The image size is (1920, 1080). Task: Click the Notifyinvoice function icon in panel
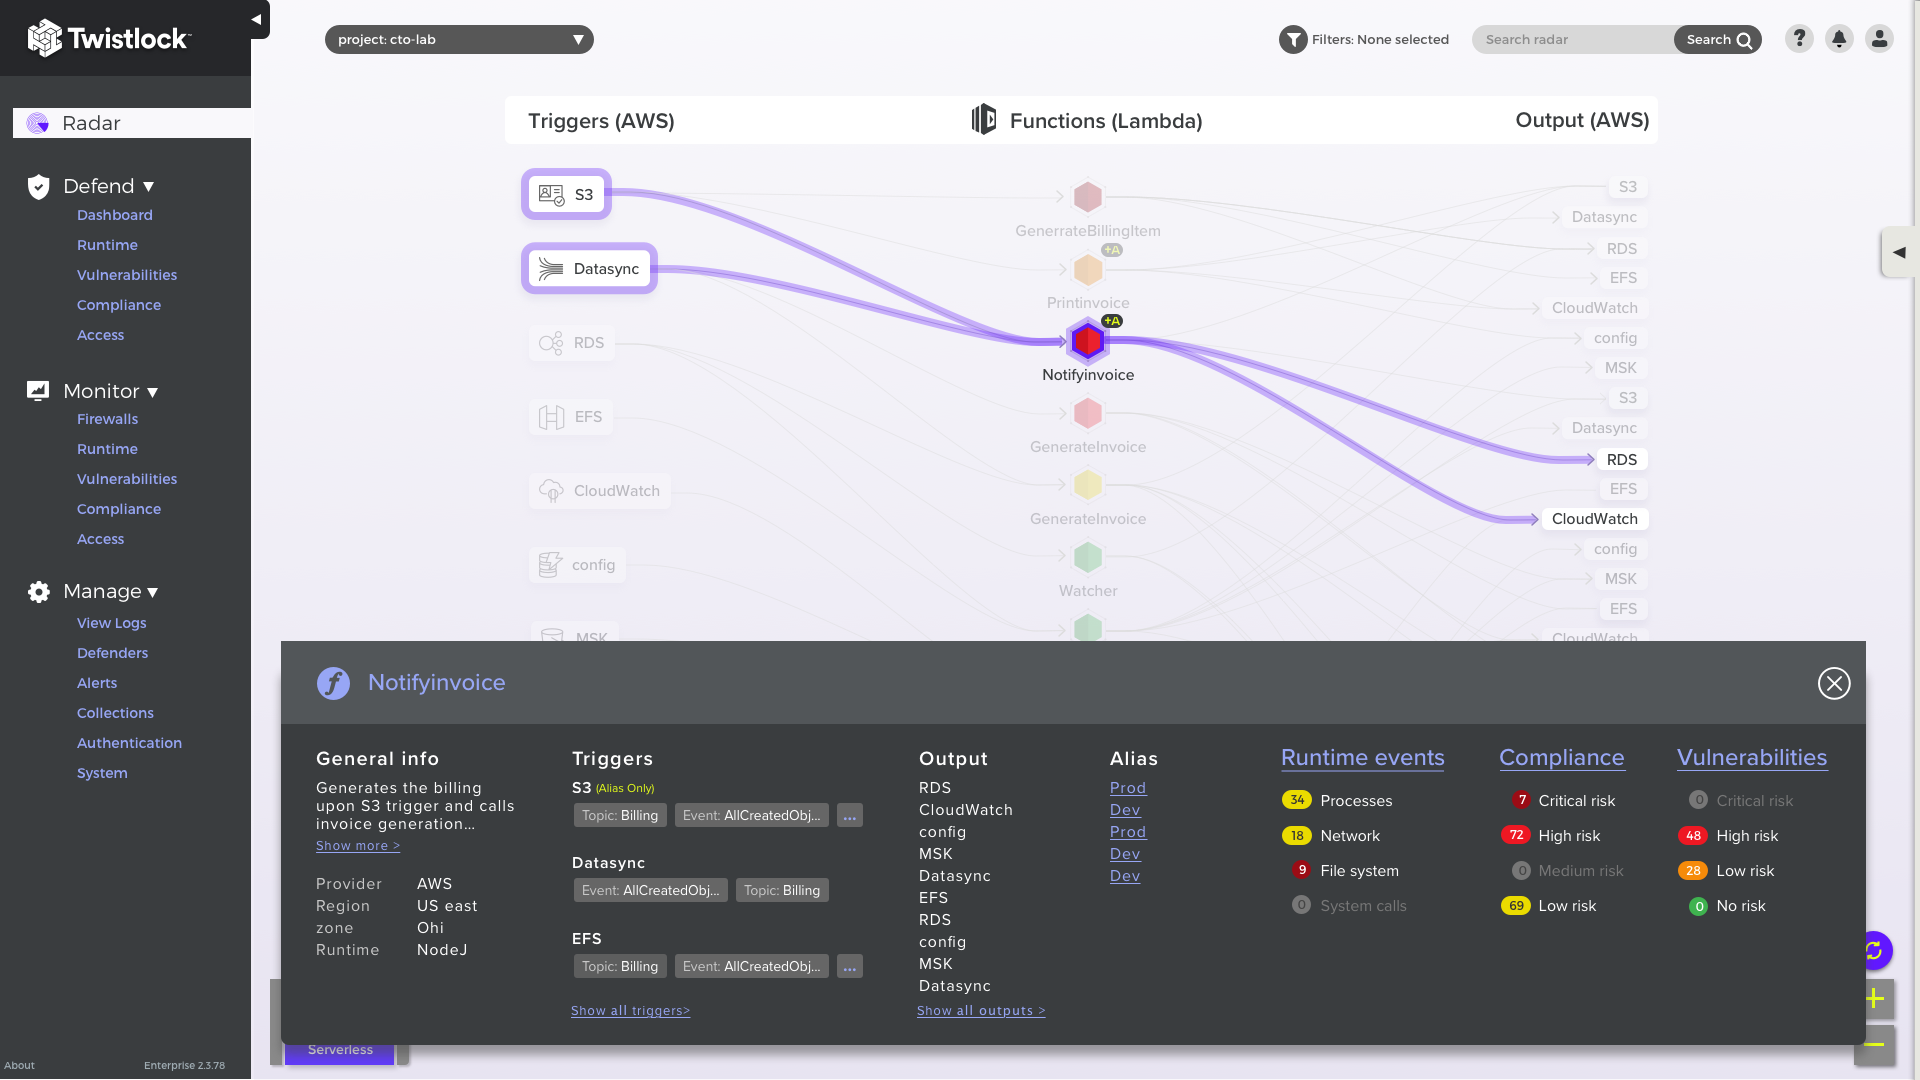coord(333,684)
